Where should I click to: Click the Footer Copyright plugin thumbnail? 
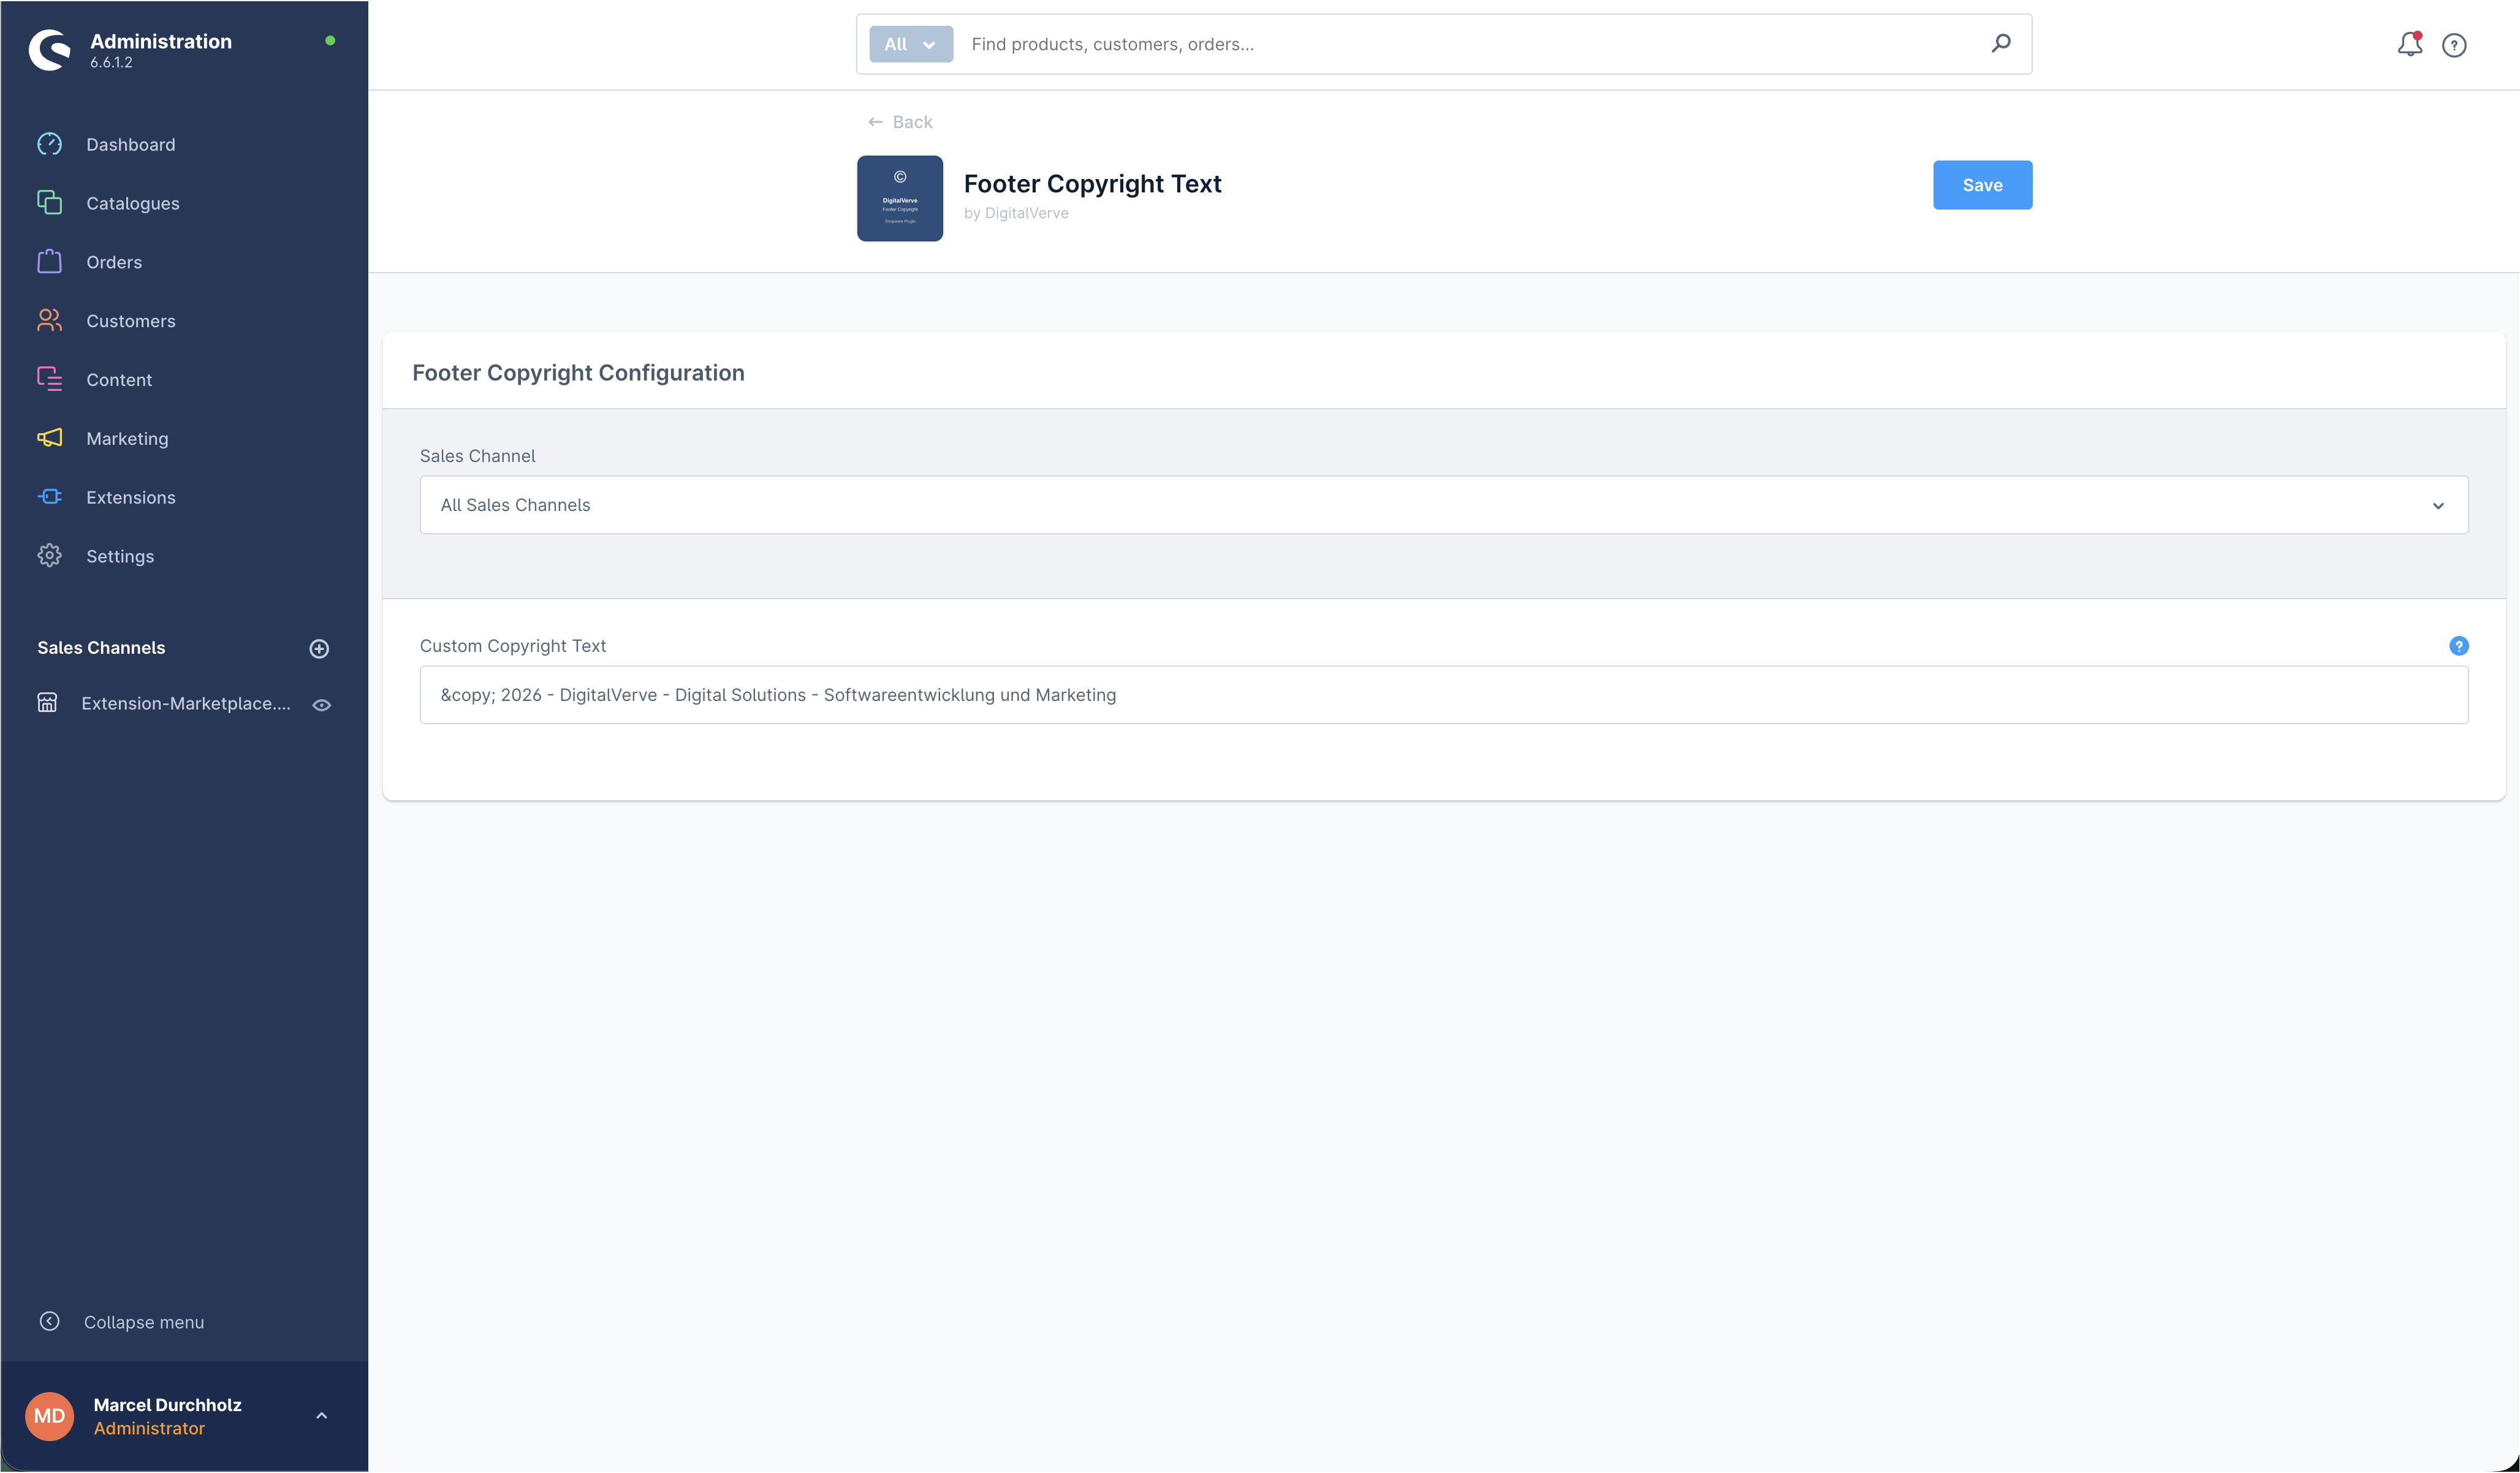pyautogui.click(x=899, y=198)
